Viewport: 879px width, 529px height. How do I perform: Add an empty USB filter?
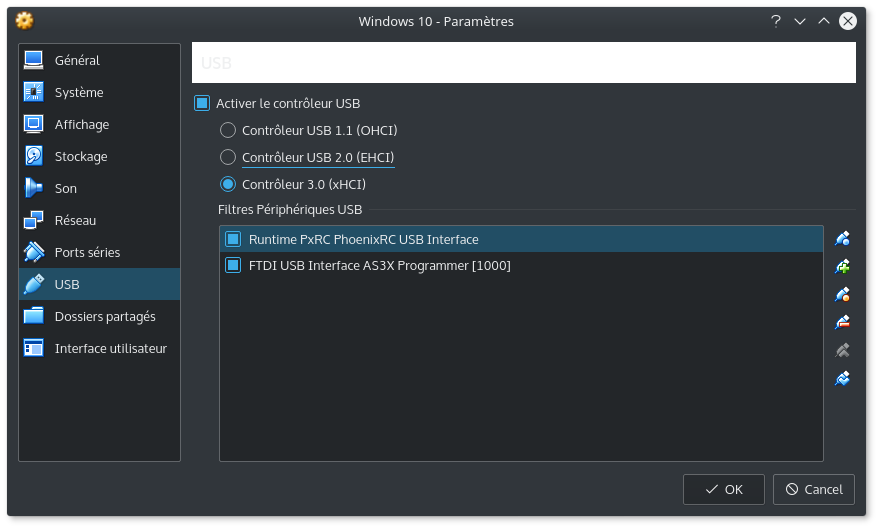[x=842, y=239]
